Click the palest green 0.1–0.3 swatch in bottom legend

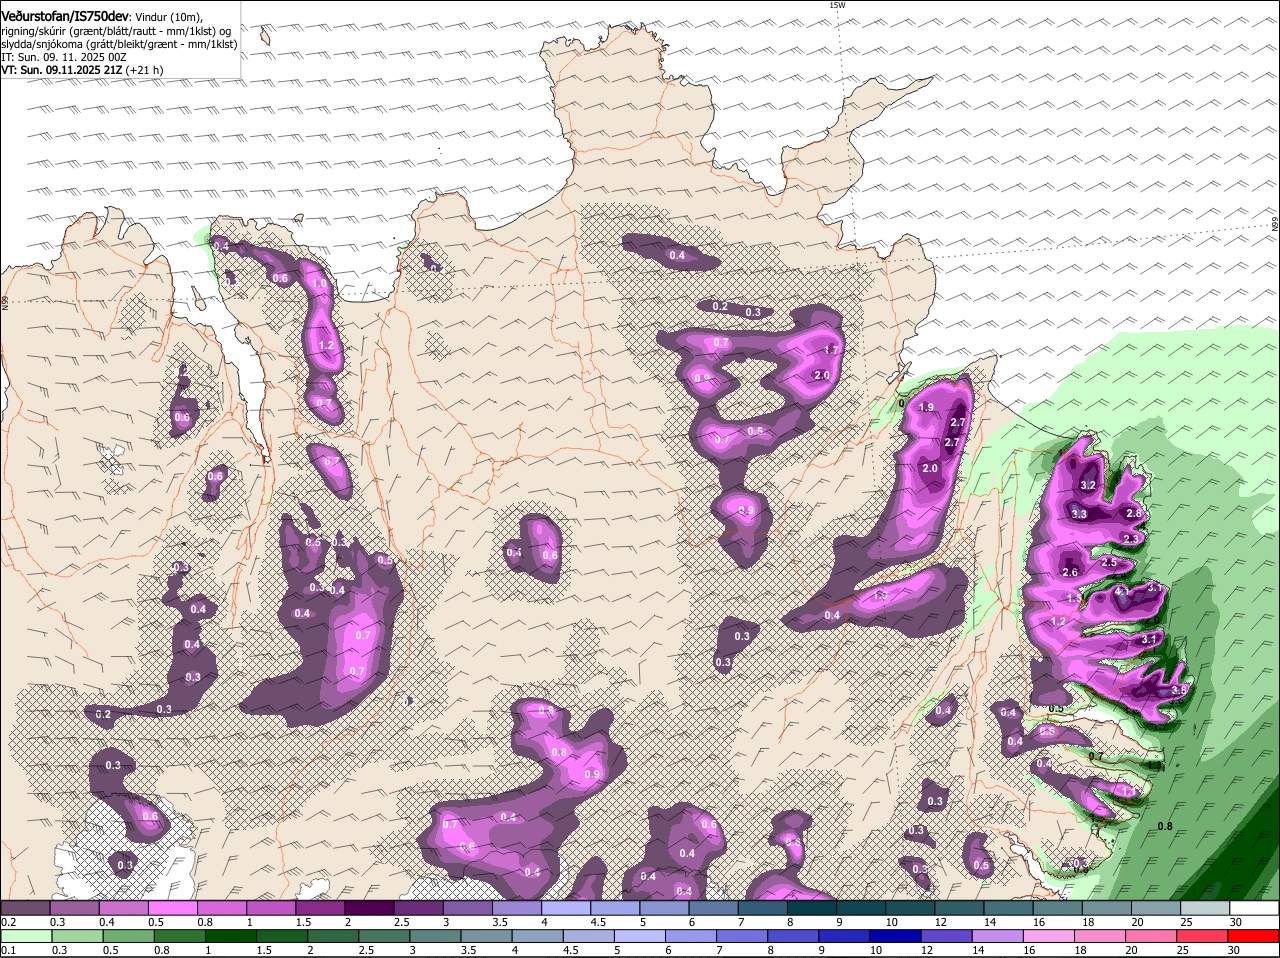point(26,936)
